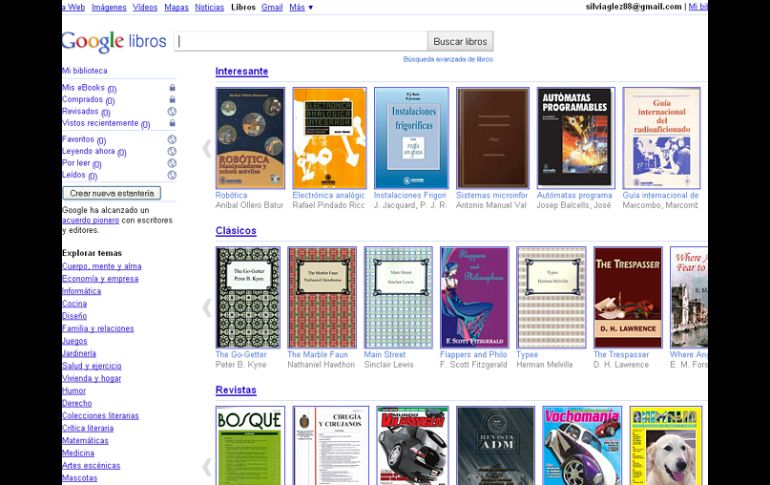Click the lock icon beside Mis eBooks
Screen dimensions: 770x485
[x=172, y=88]
